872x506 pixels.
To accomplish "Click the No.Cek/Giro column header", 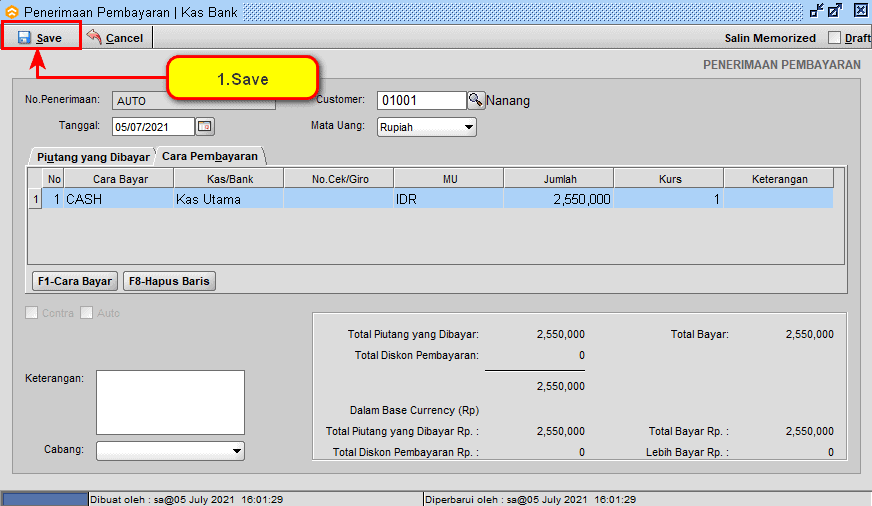I will point(339,179).
